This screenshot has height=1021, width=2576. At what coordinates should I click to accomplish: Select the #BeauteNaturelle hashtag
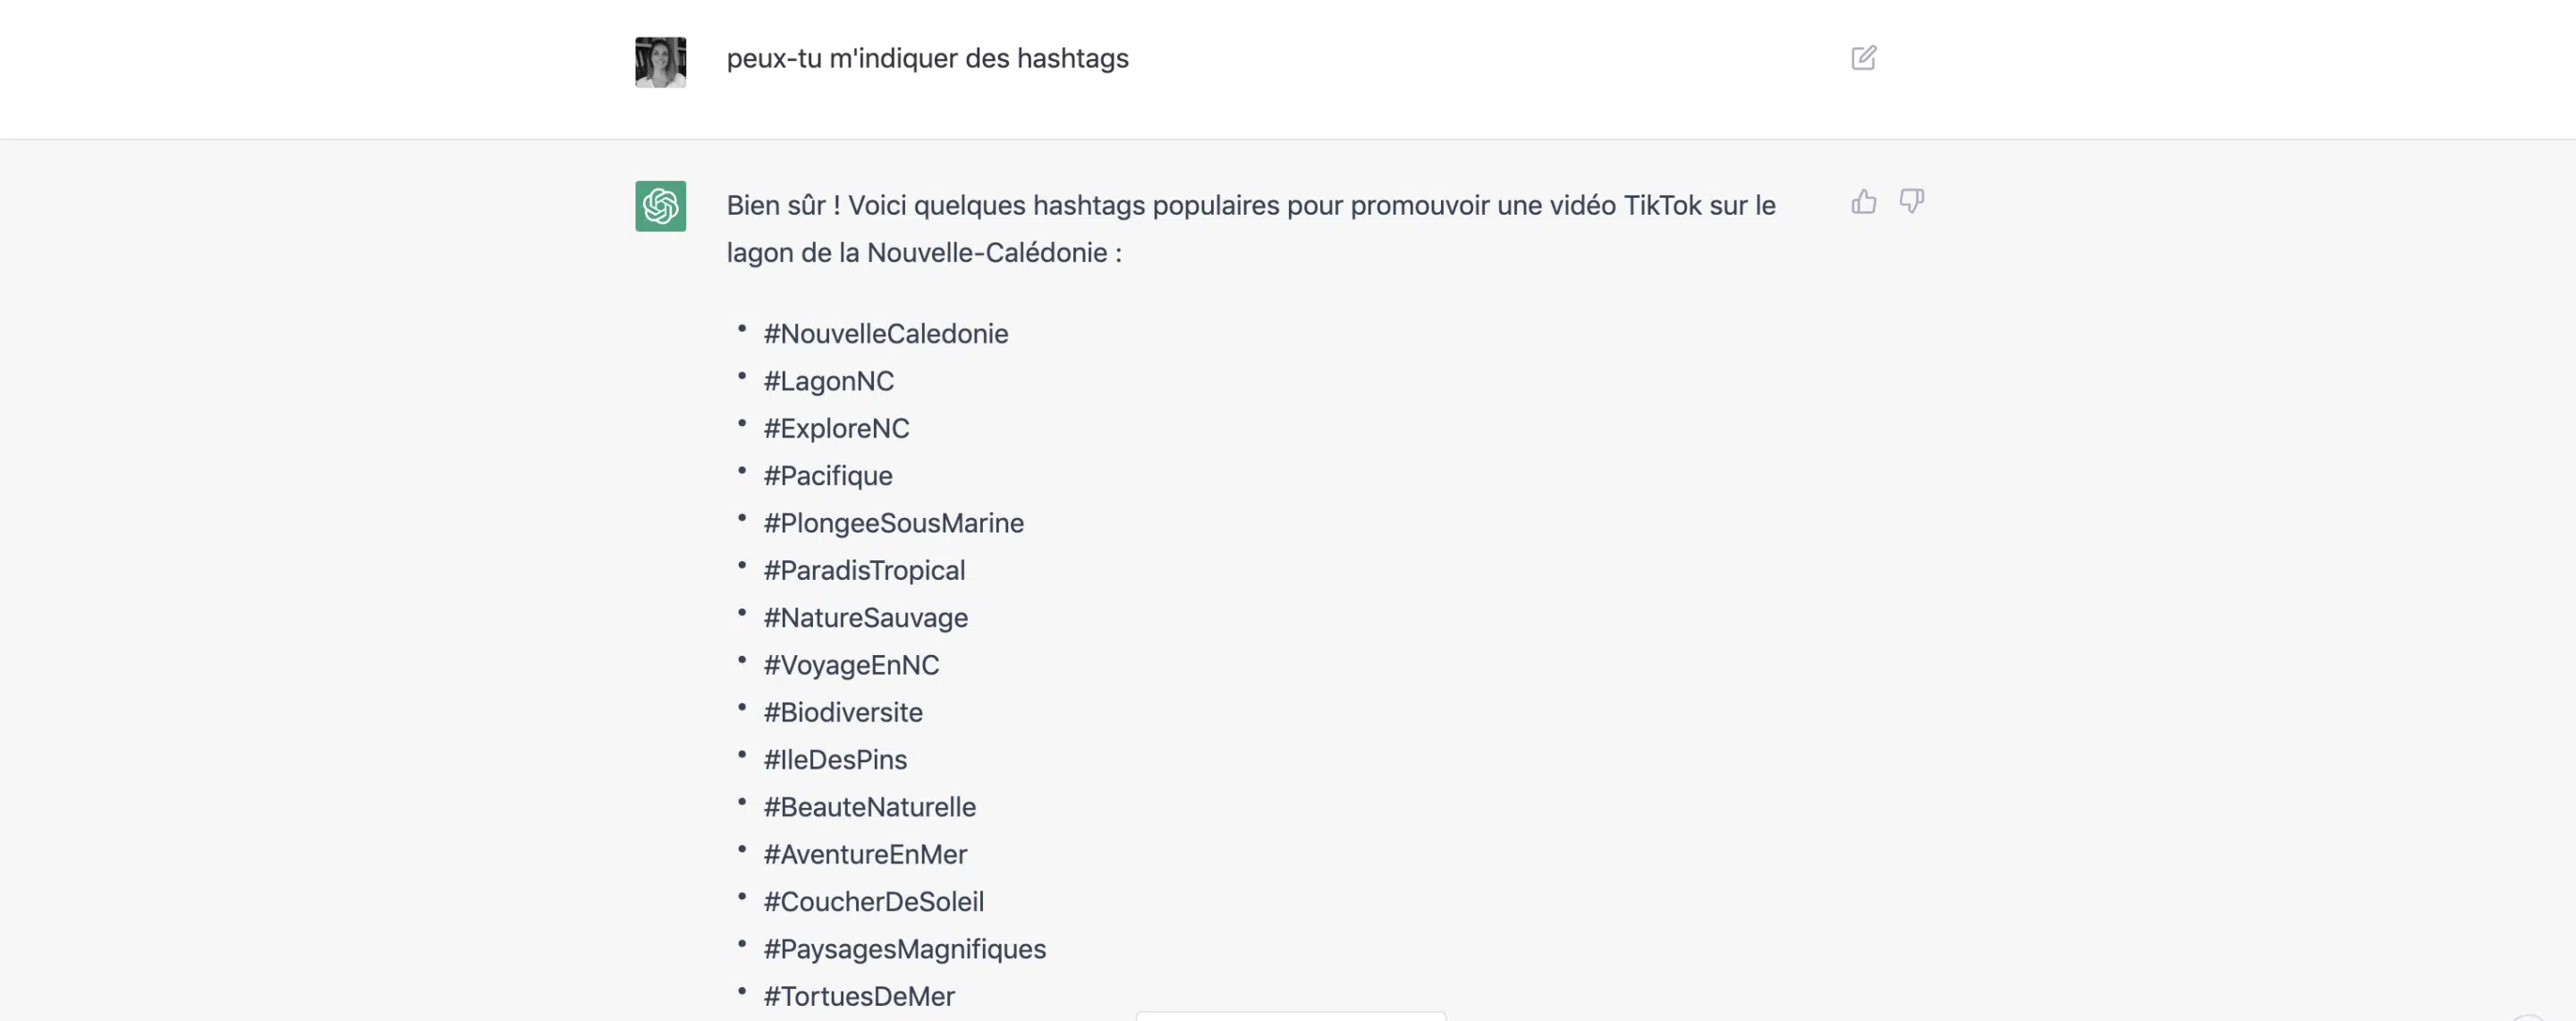pos(870,807)
